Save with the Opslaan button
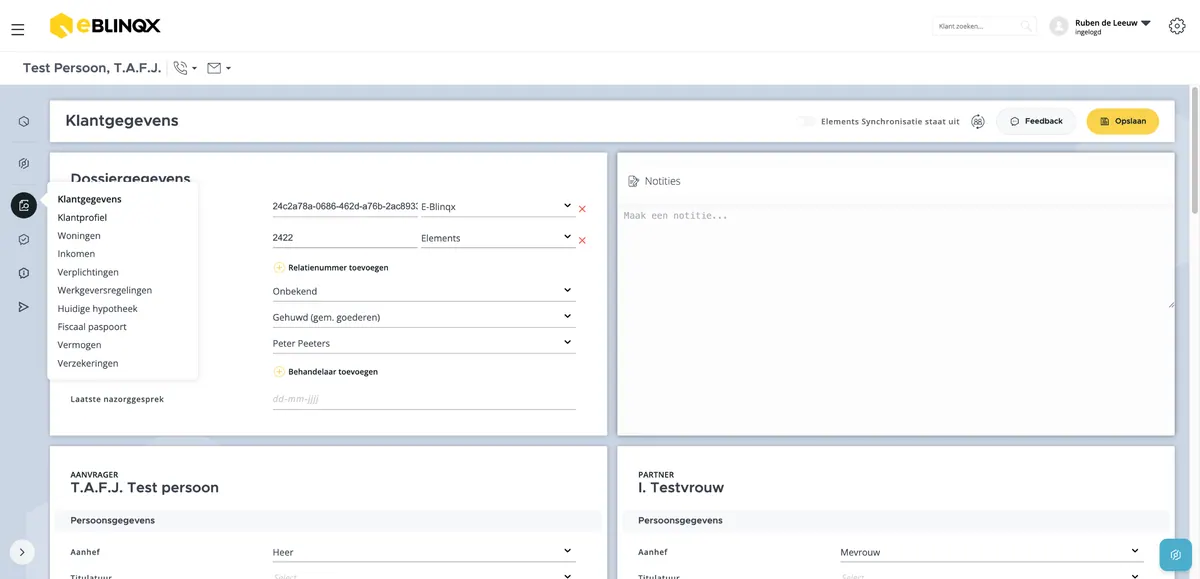Screen dimensions: 1200x579 [1123, 121]
